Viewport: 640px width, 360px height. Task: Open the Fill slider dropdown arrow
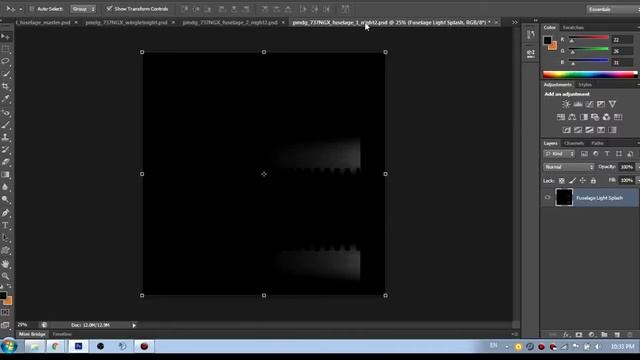coord(638,180)
